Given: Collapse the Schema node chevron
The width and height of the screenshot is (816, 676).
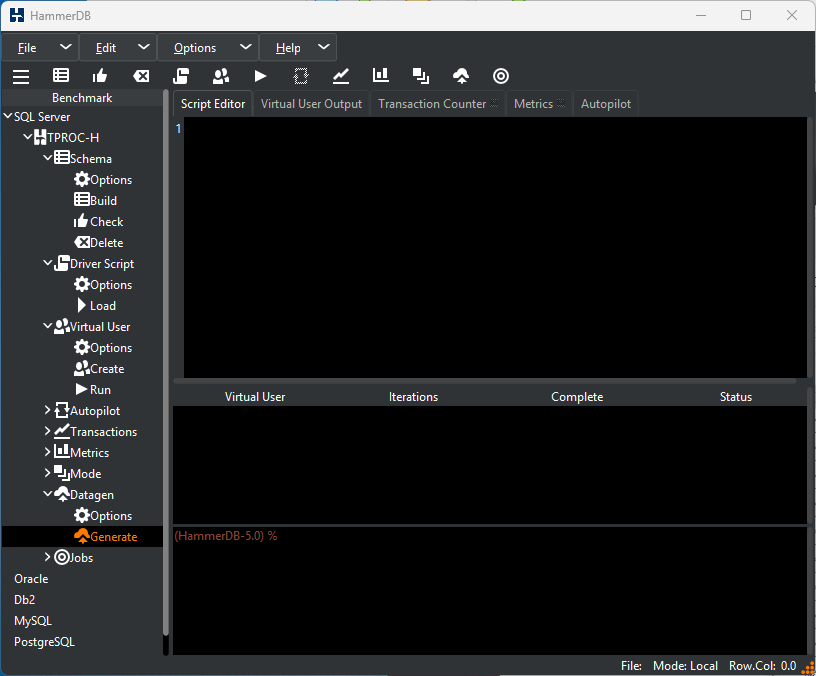Looking at the screenshot, I should pyautogui.click(x=47, y=157).
